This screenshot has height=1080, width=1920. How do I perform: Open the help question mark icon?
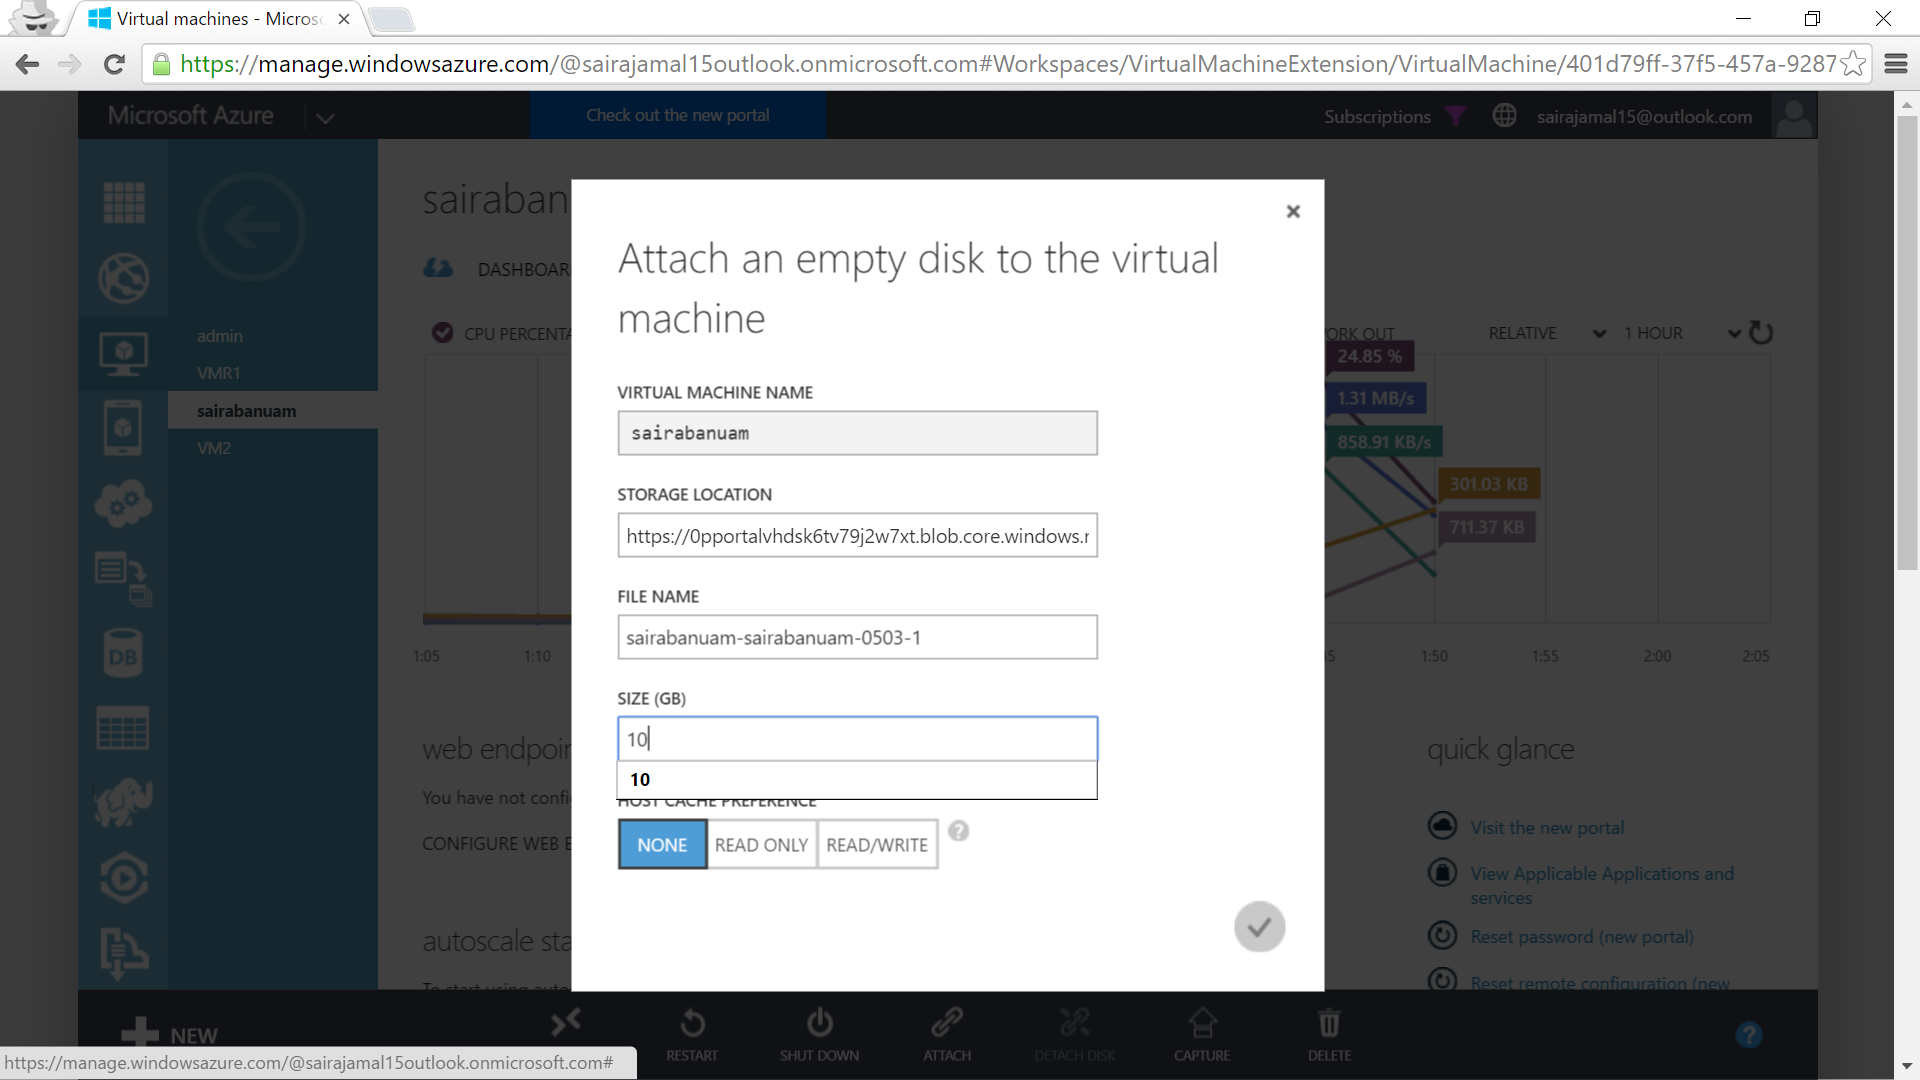click(x=1749, y=1035)
